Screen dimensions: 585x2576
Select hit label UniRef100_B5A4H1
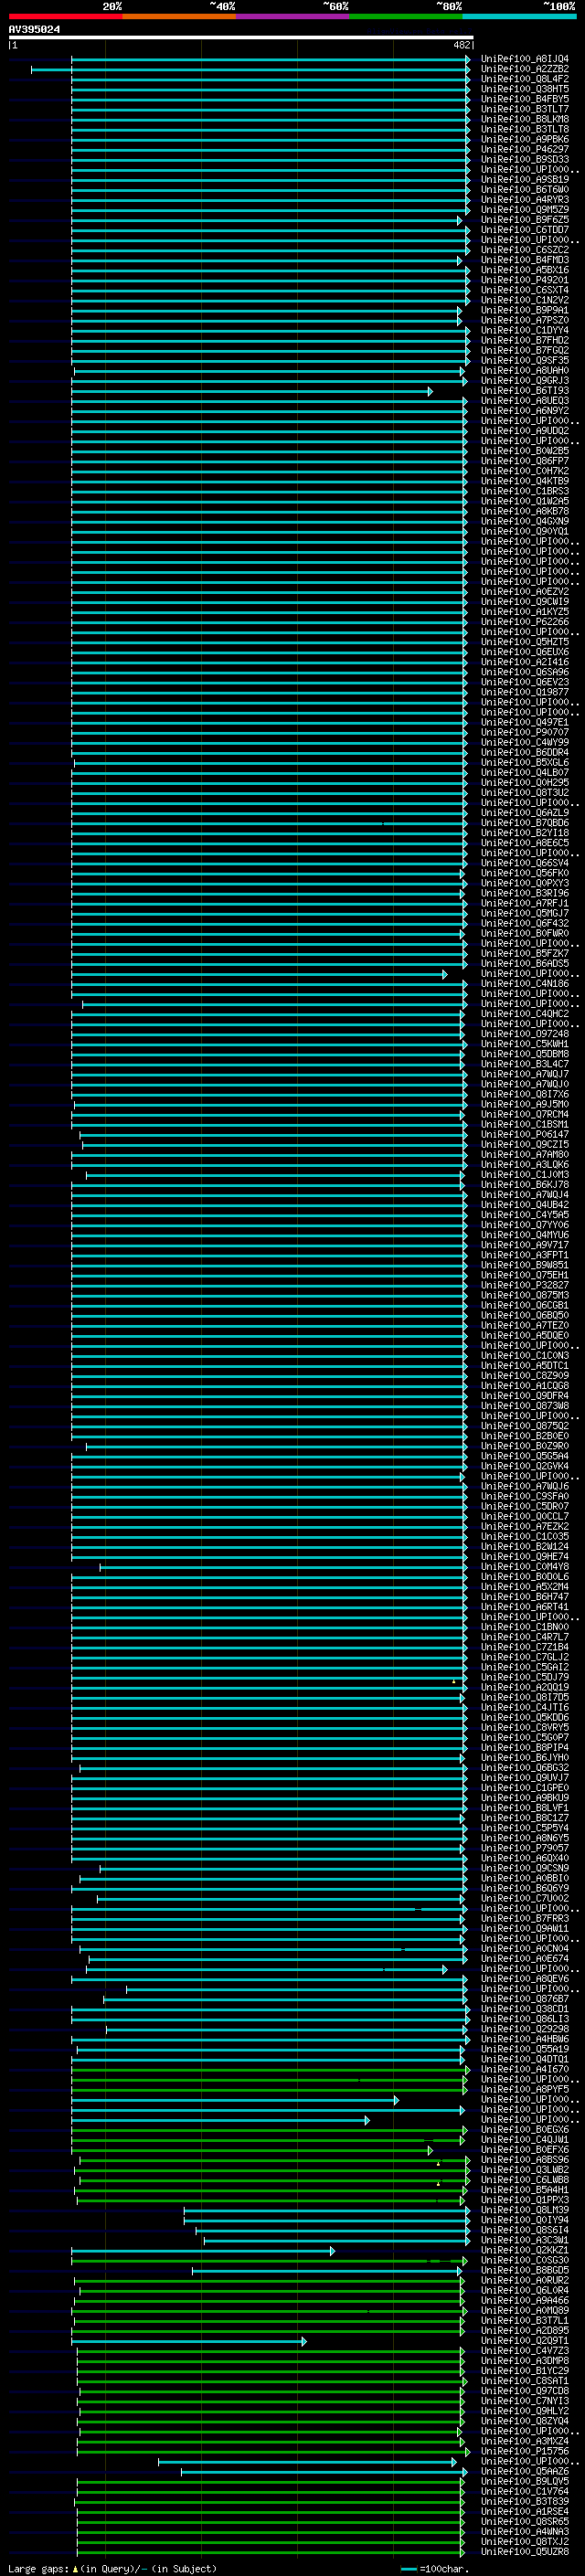point(525,2189)
